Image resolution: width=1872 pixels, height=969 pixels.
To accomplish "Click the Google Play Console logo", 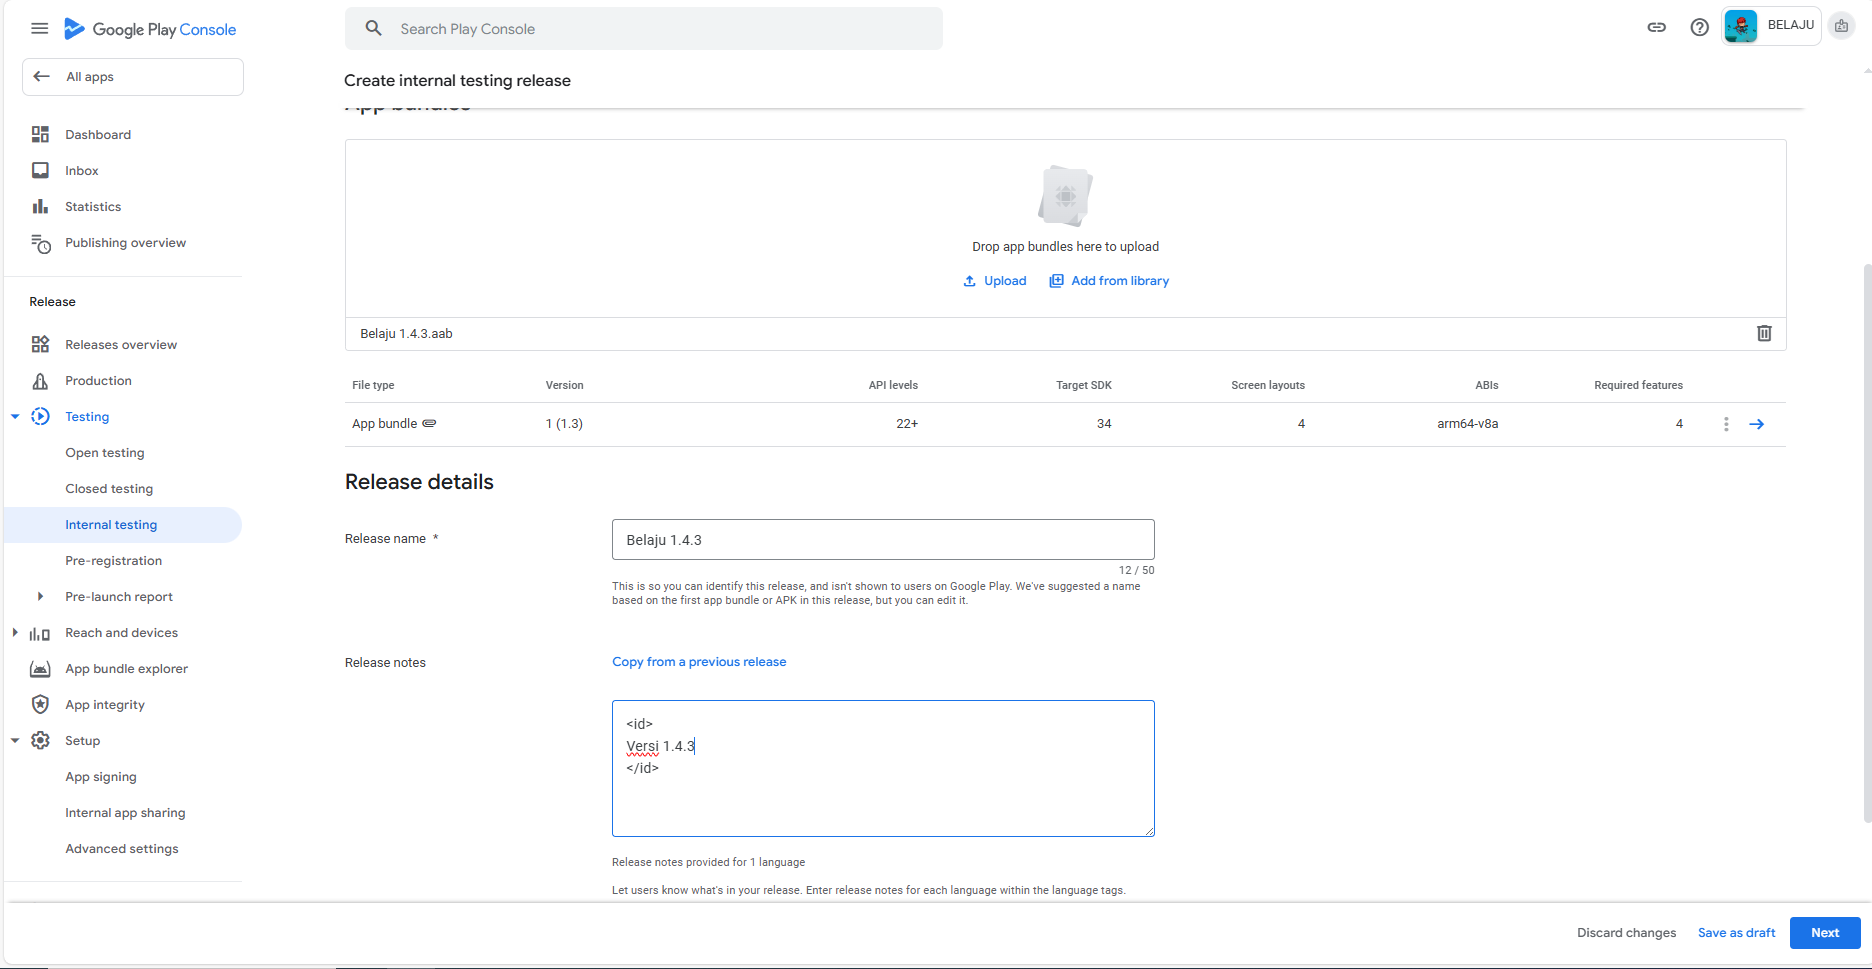I will (150, 29).
